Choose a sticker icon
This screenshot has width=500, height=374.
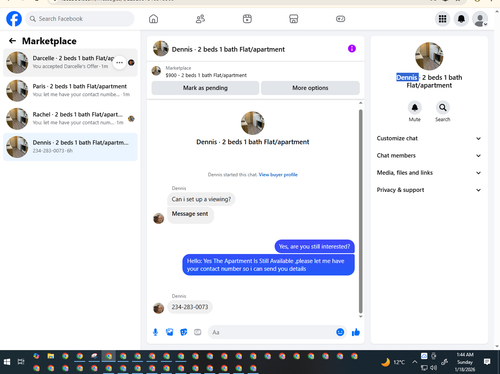(184, 332)
